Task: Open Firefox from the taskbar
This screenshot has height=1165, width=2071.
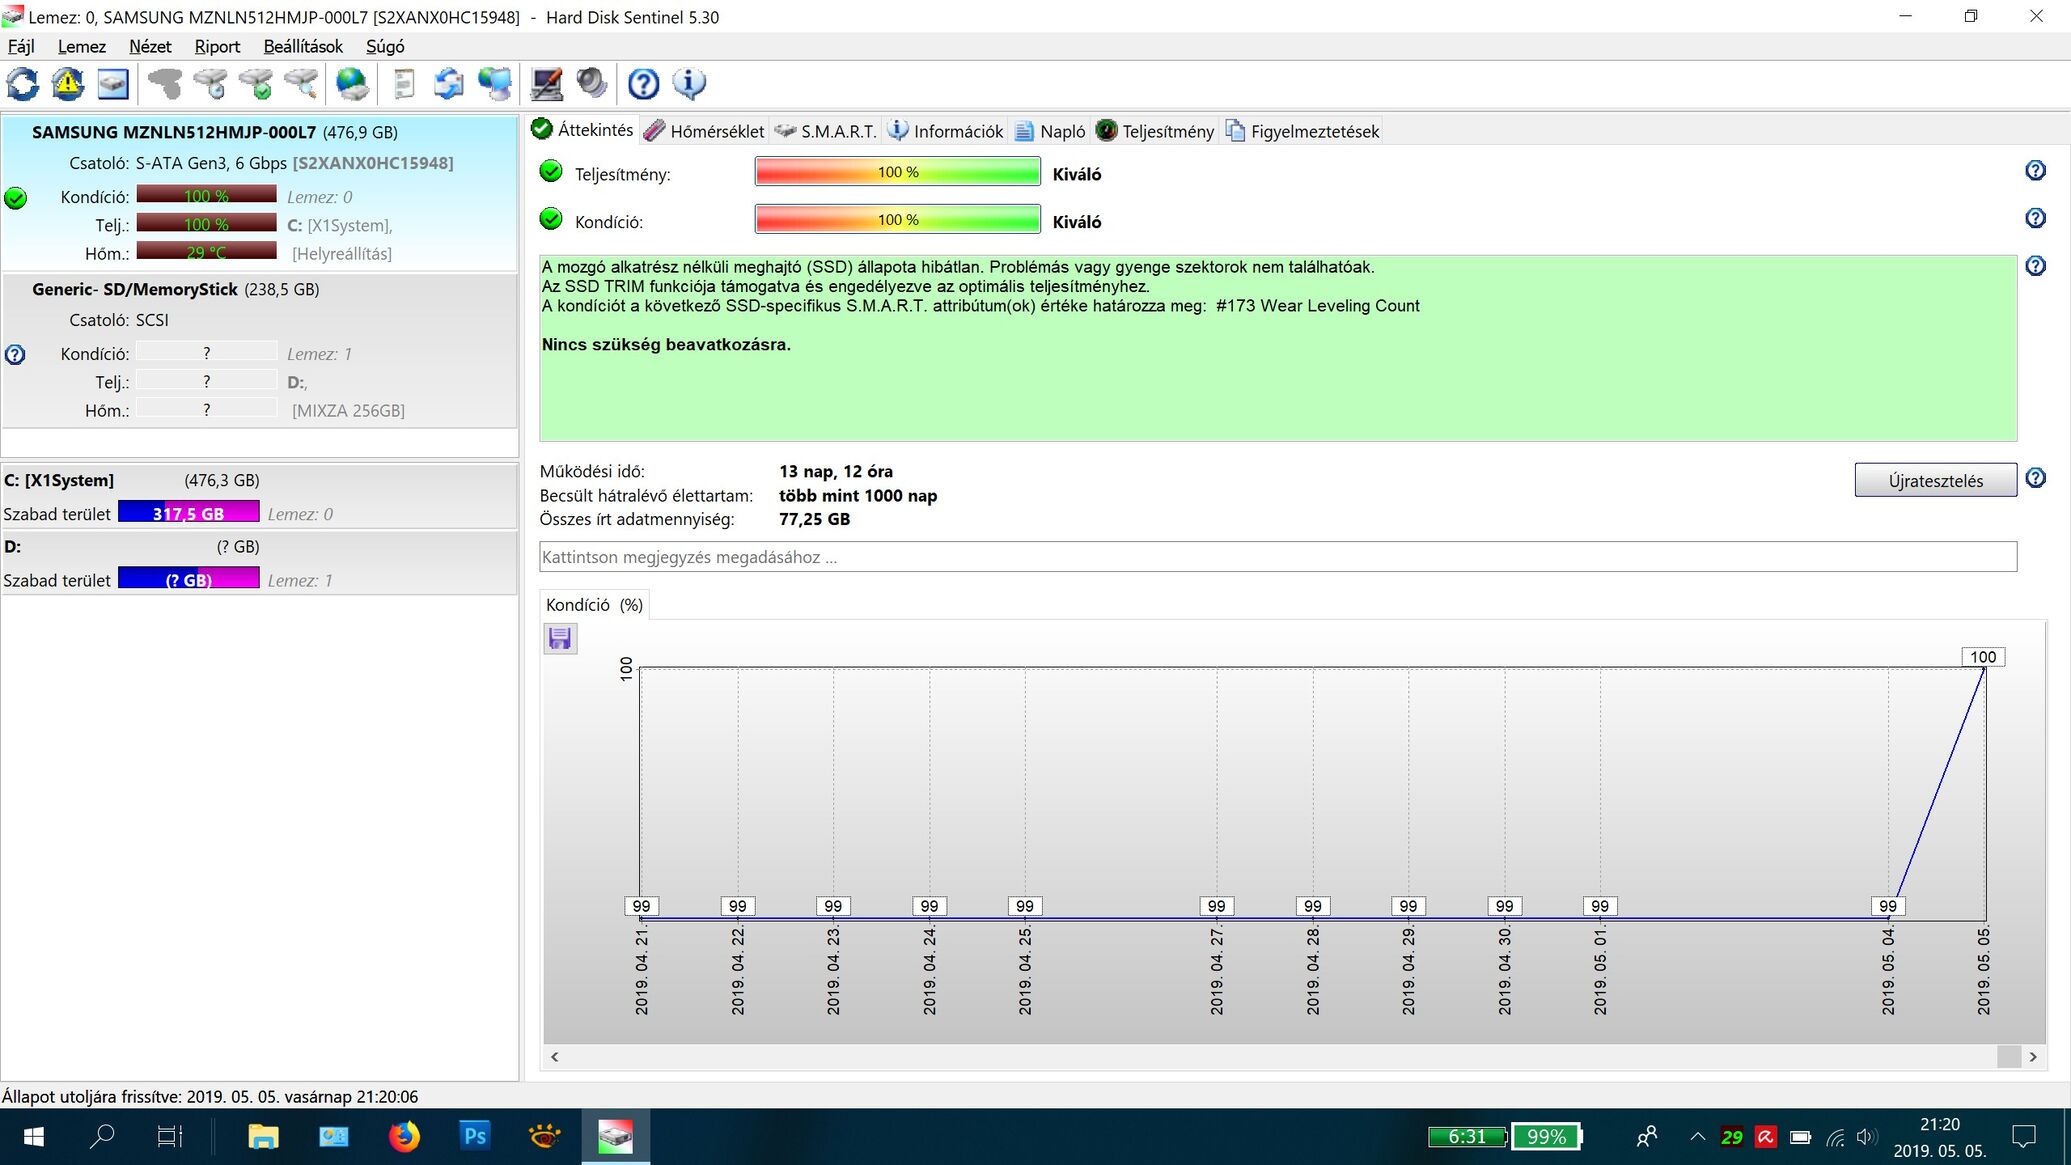Action: click(404, 1137)
